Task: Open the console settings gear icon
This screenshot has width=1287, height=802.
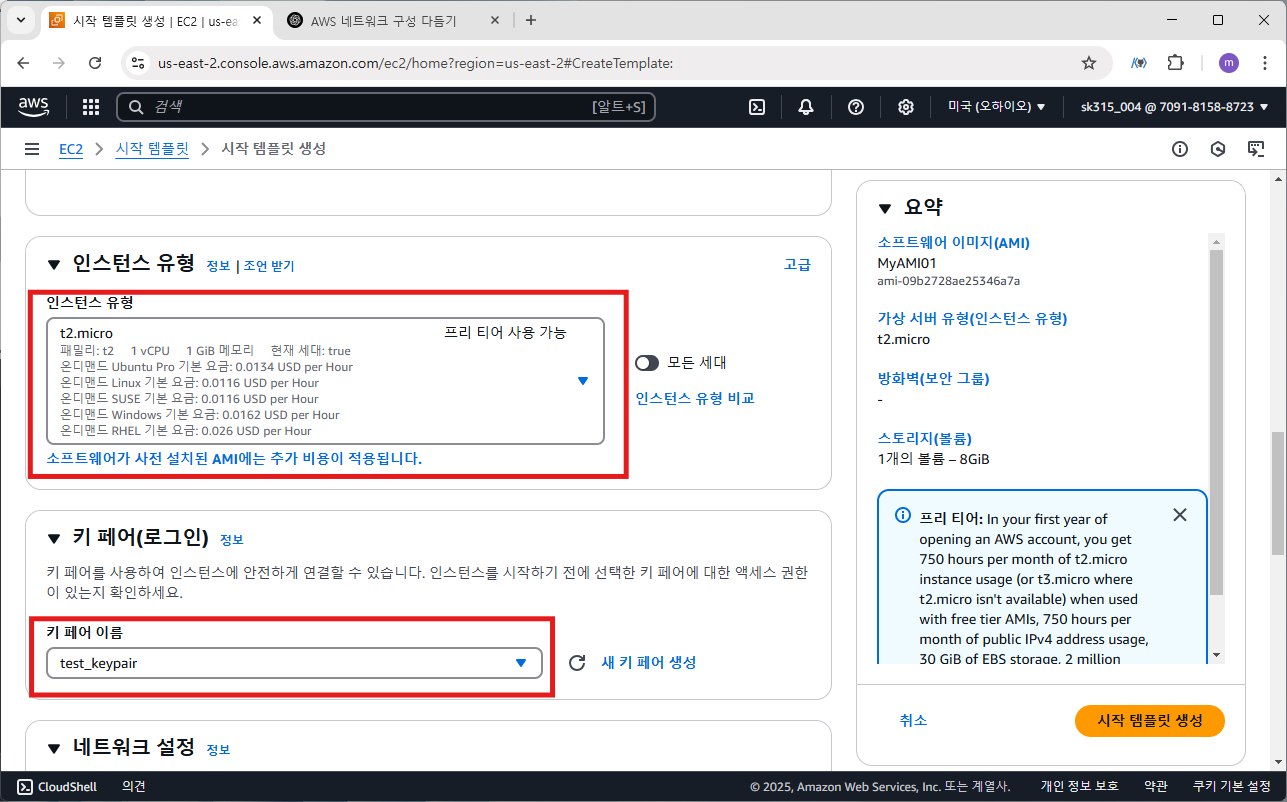Action: click(x=906, y=107)
